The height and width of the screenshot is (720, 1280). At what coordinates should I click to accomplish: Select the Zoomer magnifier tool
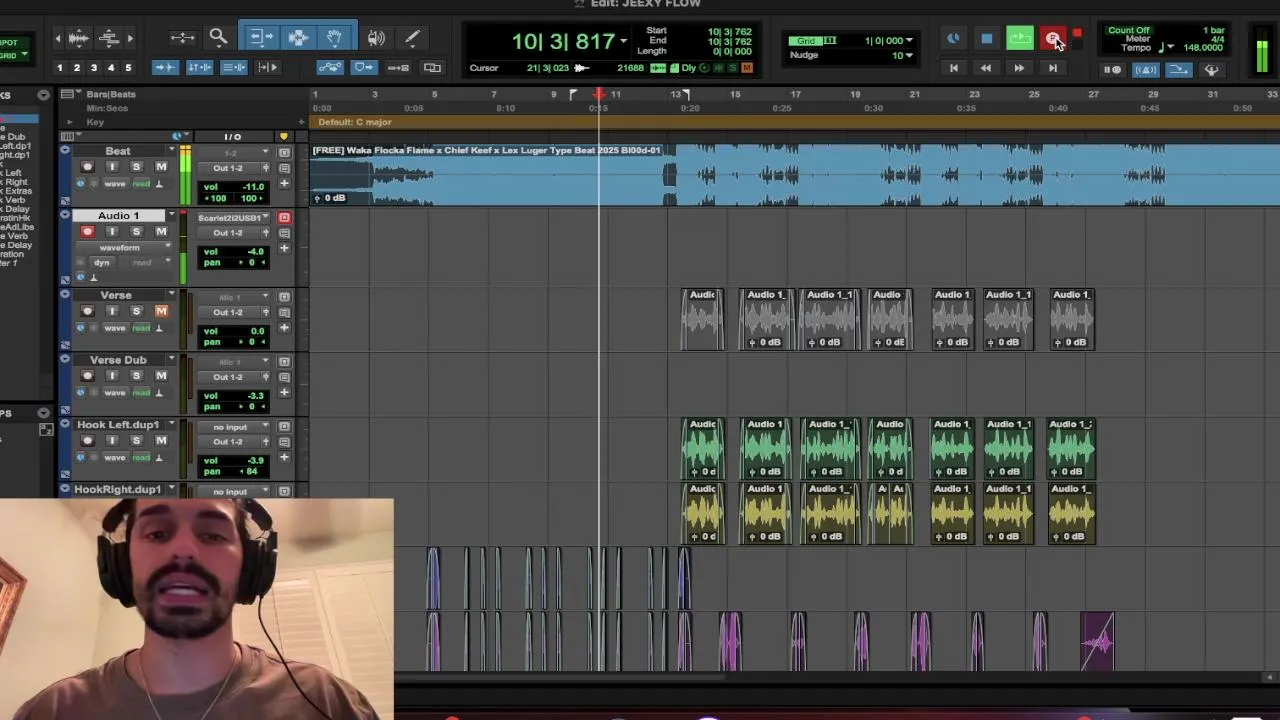point(218,38)
